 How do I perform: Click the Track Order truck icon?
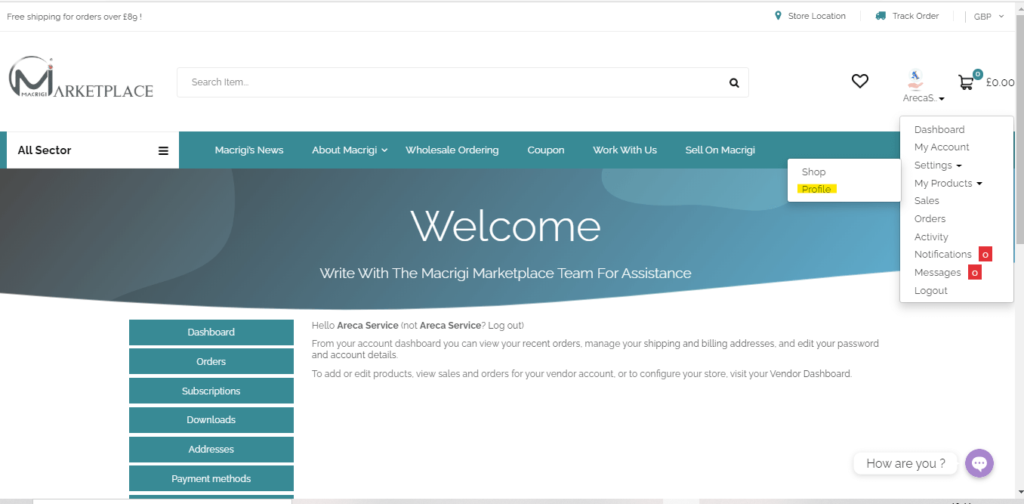[x=881, y=16]
